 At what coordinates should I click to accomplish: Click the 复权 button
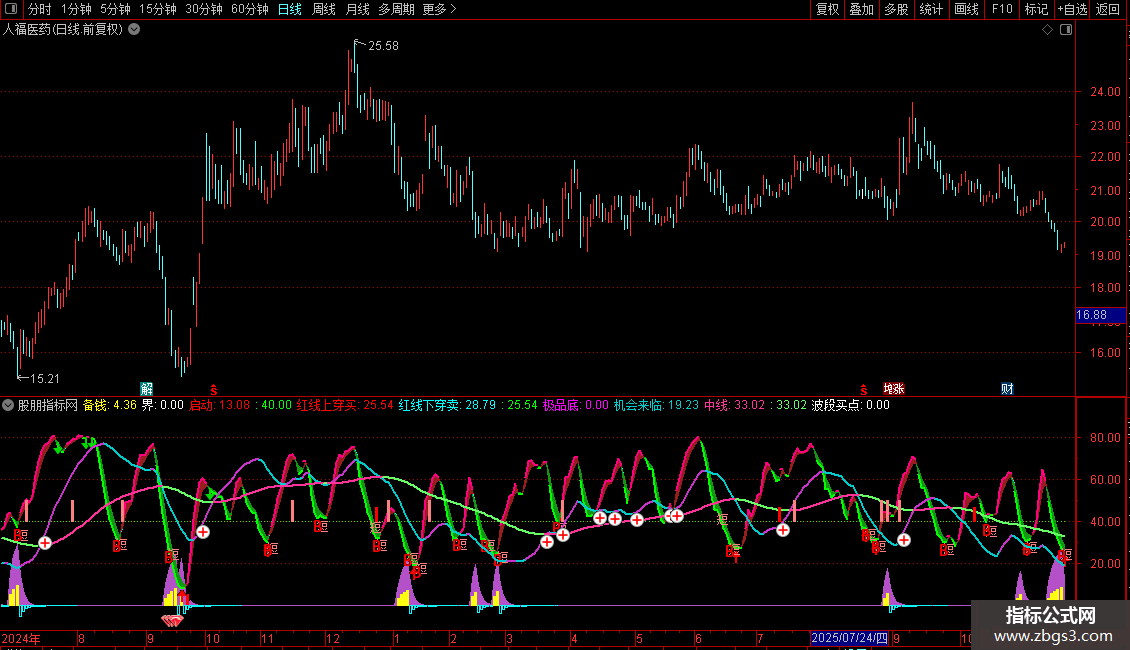click(827, 10)
